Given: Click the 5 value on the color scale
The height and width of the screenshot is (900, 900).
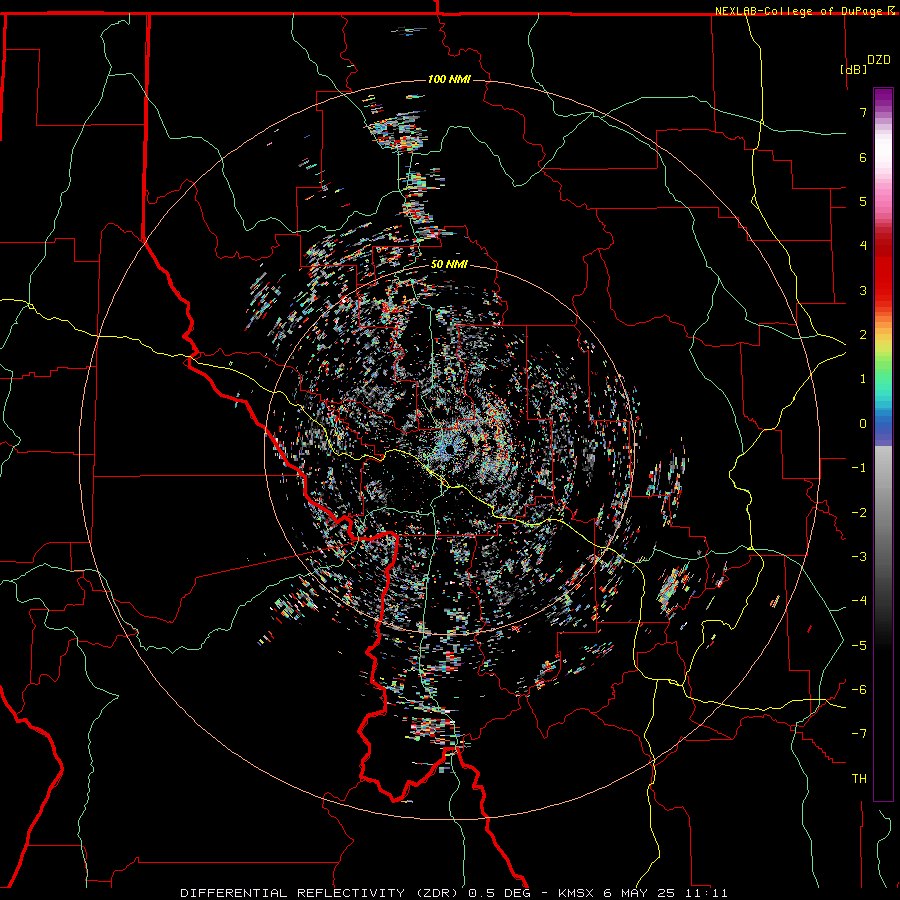Looking at the screenshot, I should [x=863, y=201].
